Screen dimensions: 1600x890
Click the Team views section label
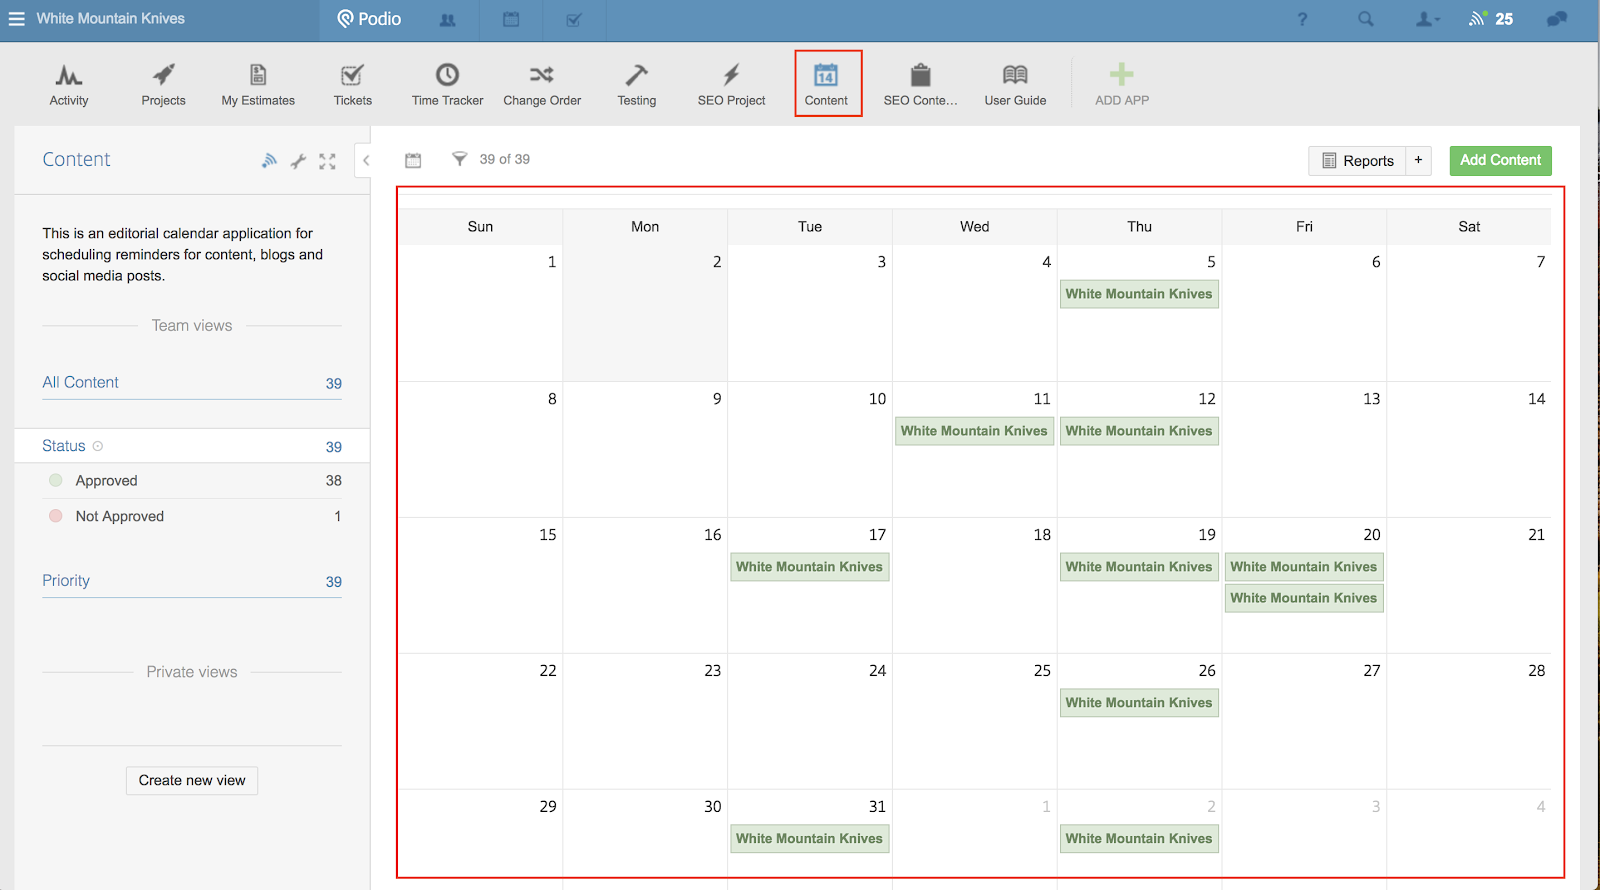tap(192, 326)
